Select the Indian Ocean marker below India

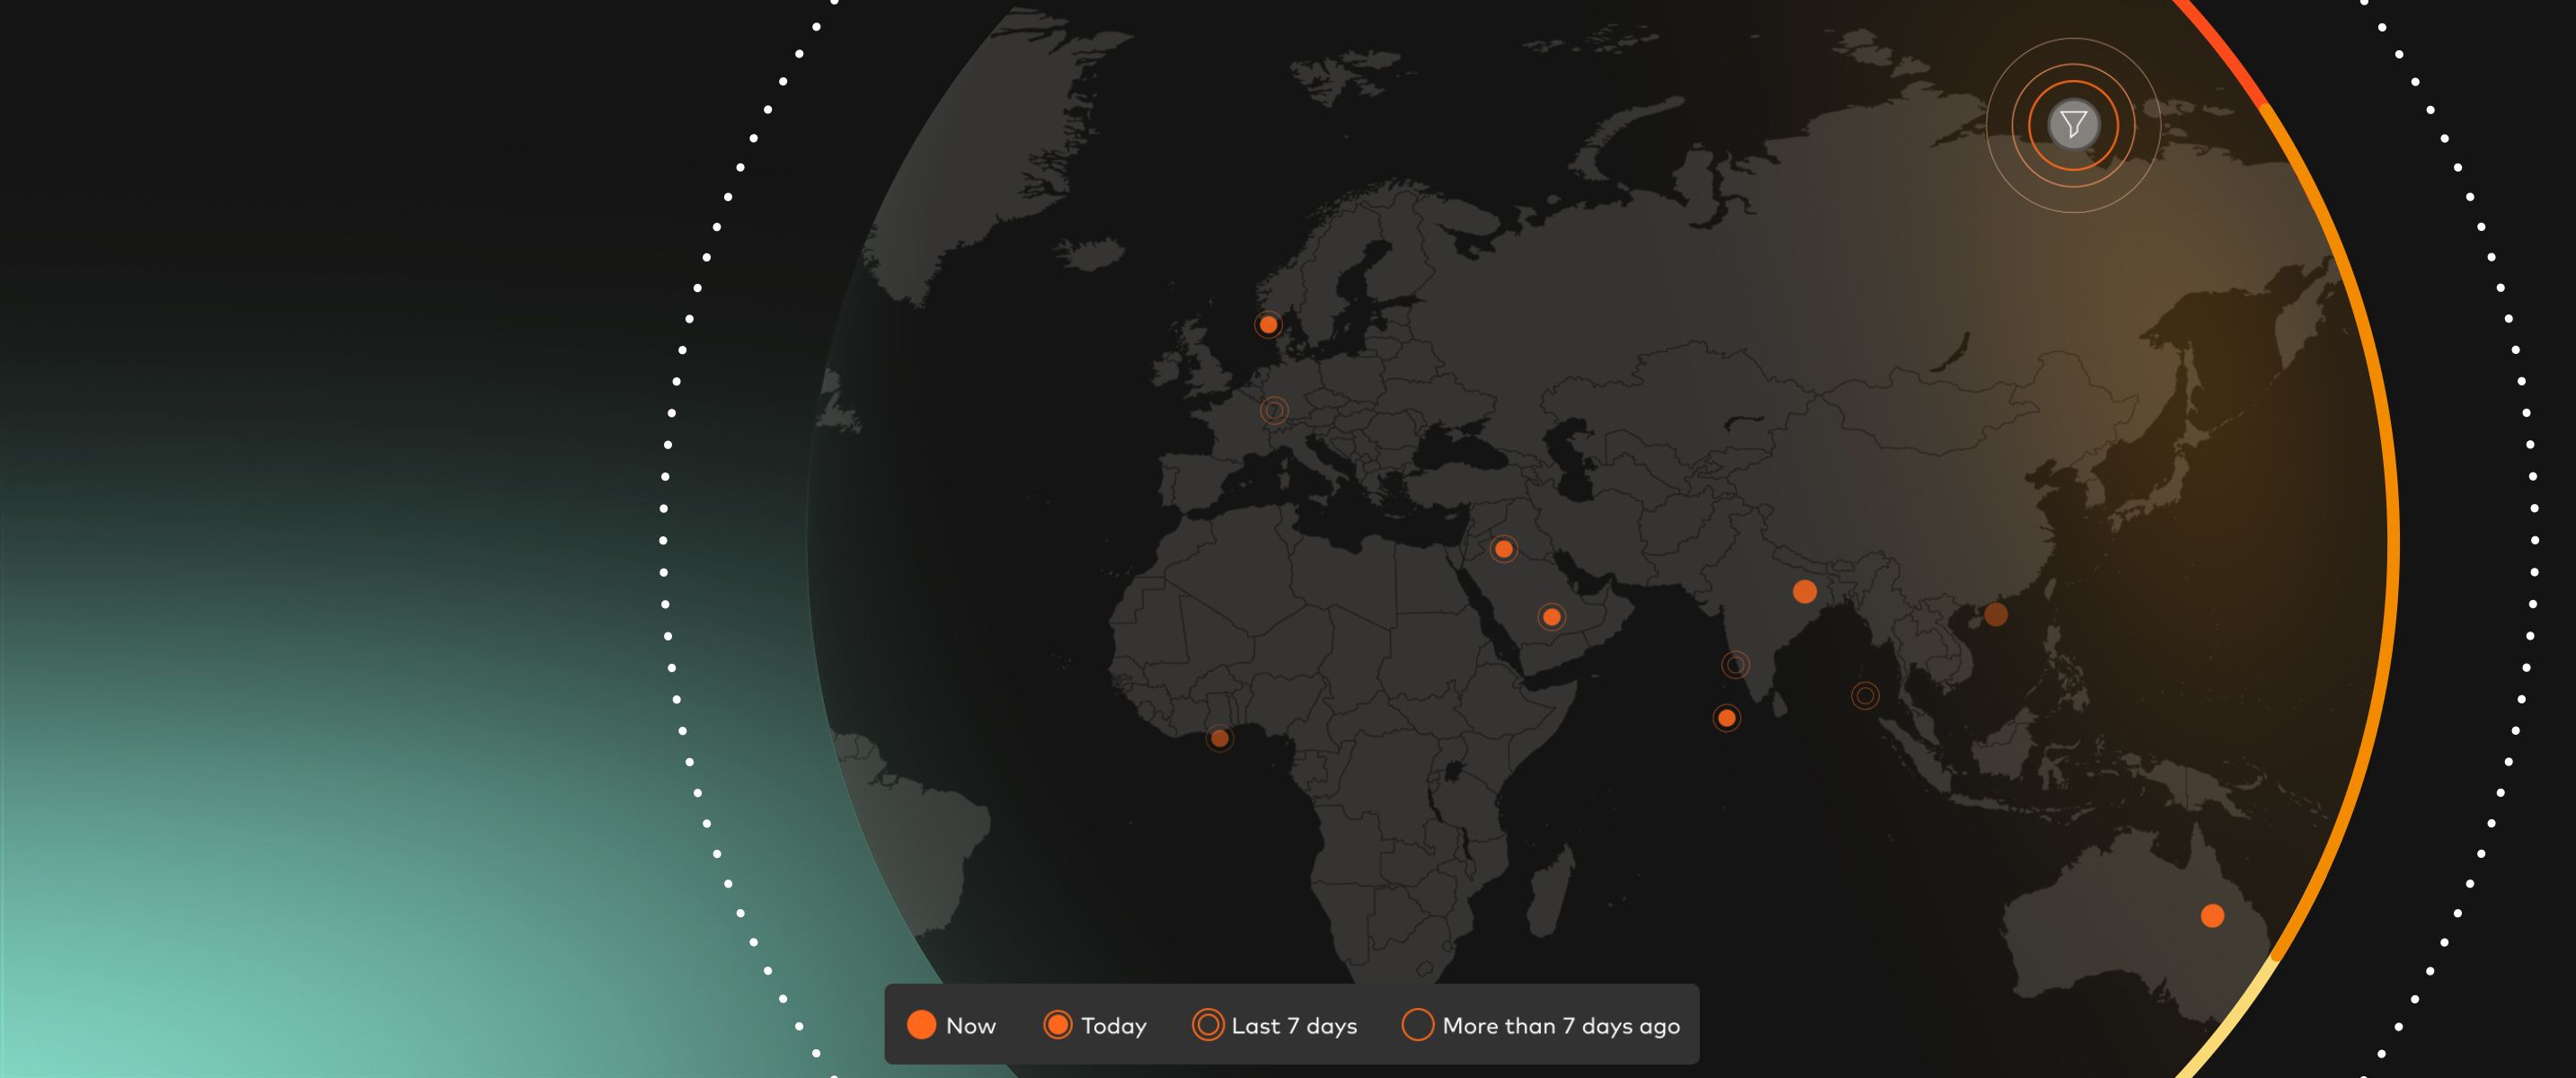[1726, 718]
